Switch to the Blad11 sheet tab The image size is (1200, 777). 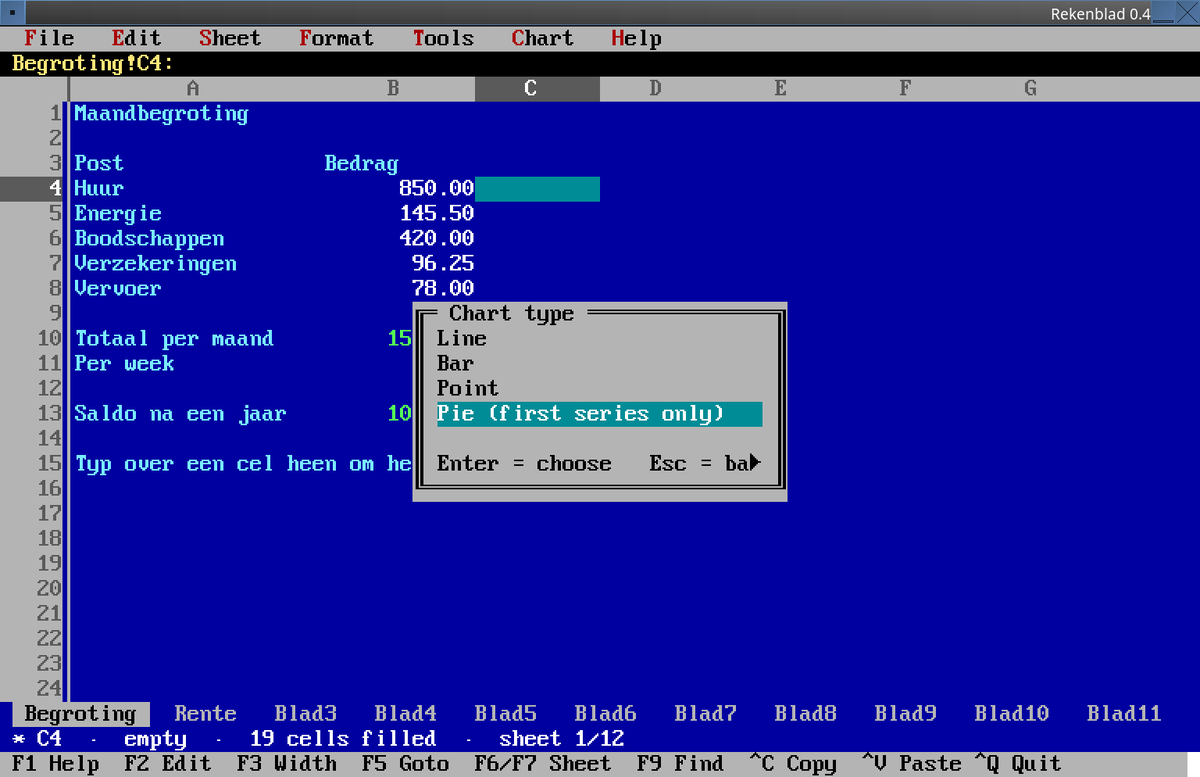pos(1124,714)
